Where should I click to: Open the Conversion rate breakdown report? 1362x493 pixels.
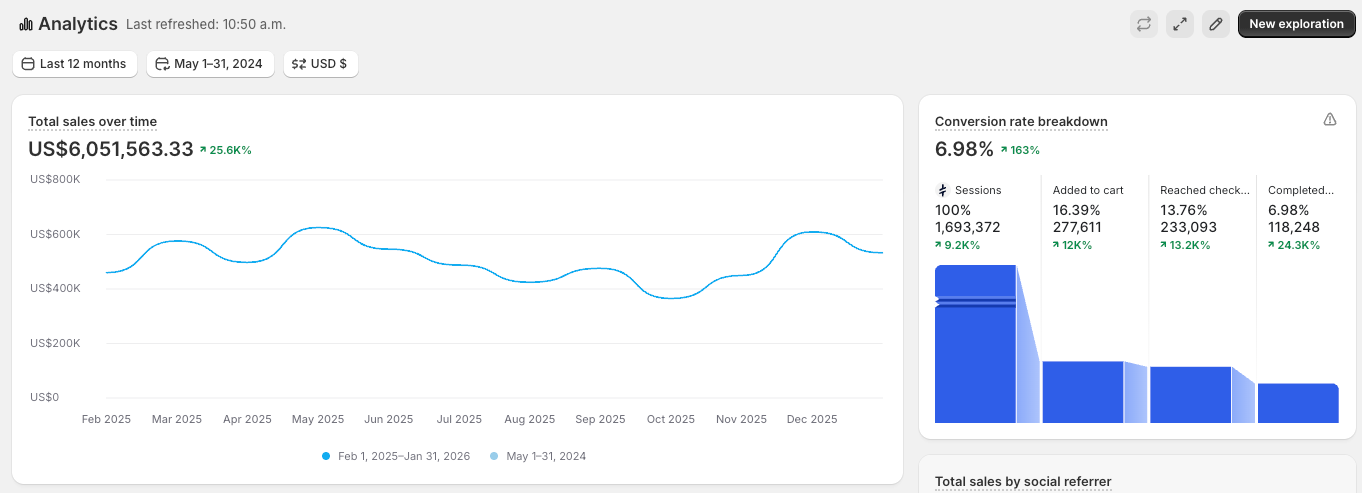click(1021, 122)
